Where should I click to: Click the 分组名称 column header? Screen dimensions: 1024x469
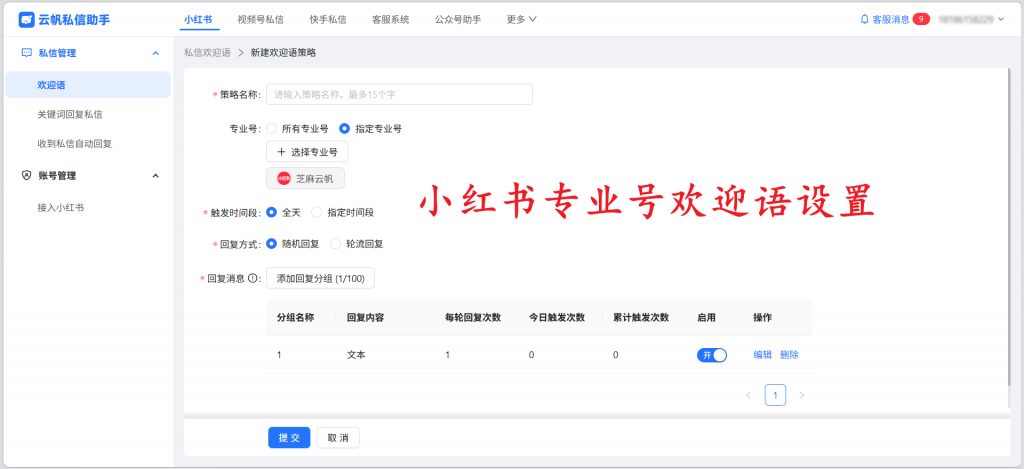point(296,317)
